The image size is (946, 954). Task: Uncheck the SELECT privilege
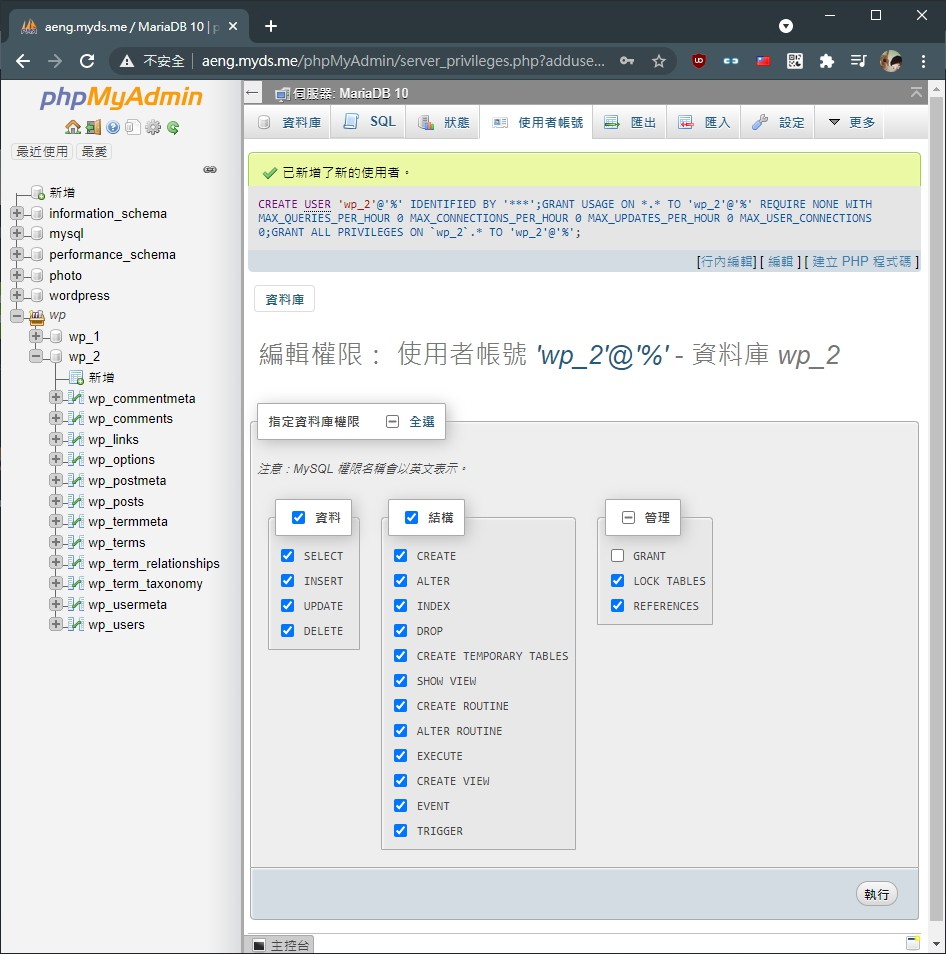point(288,555)
